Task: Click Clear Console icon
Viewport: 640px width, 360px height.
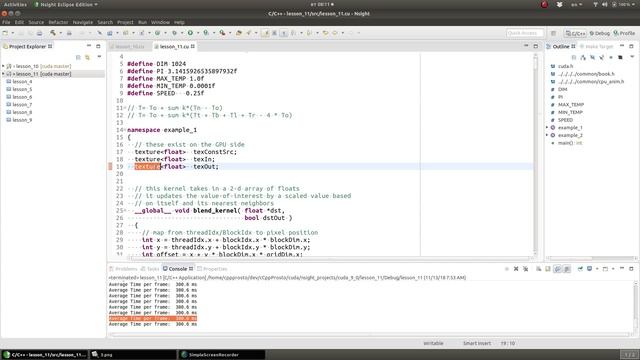Action: point(539,269)
